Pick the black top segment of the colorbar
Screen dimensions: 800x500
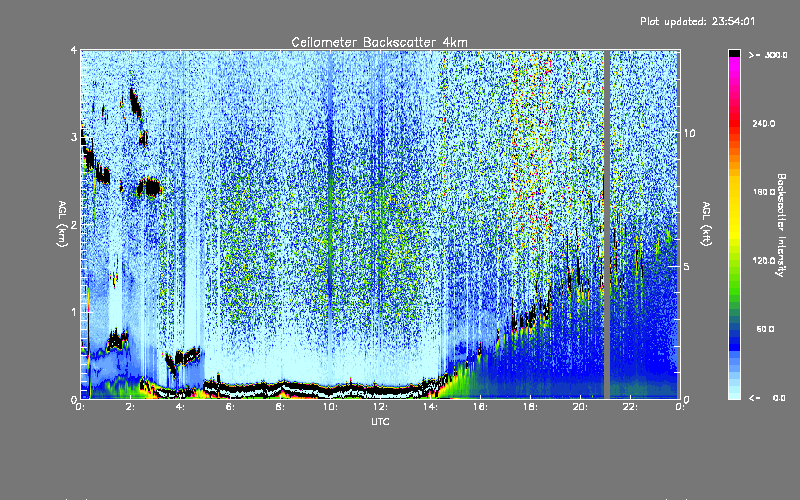click(734, 53)
